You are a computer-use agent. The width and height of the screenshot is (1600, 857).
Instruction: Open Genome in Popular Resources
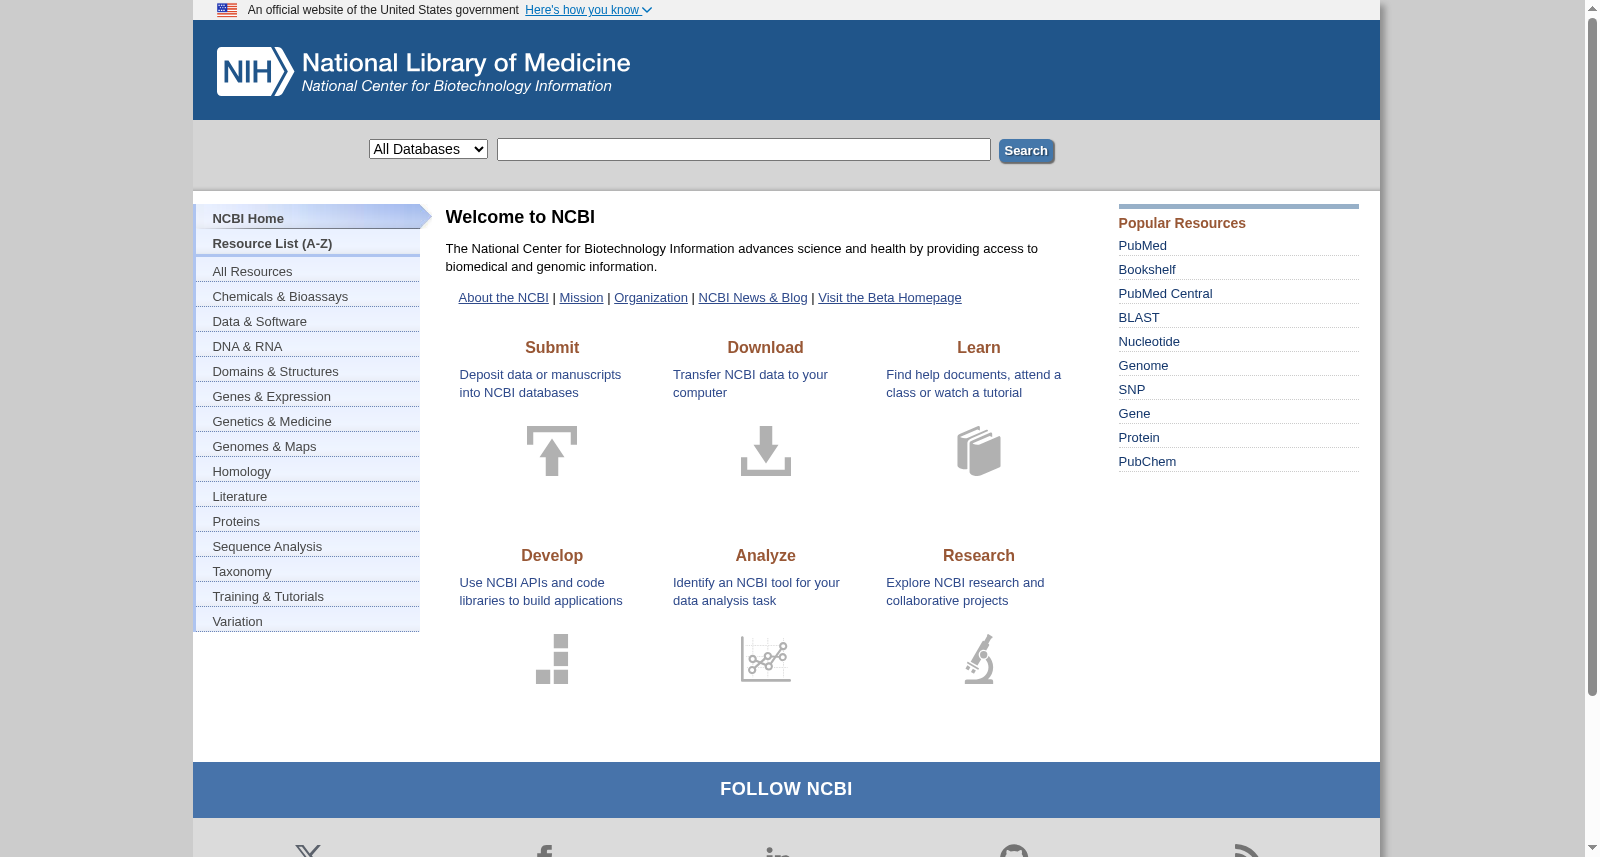point(1143,366)
